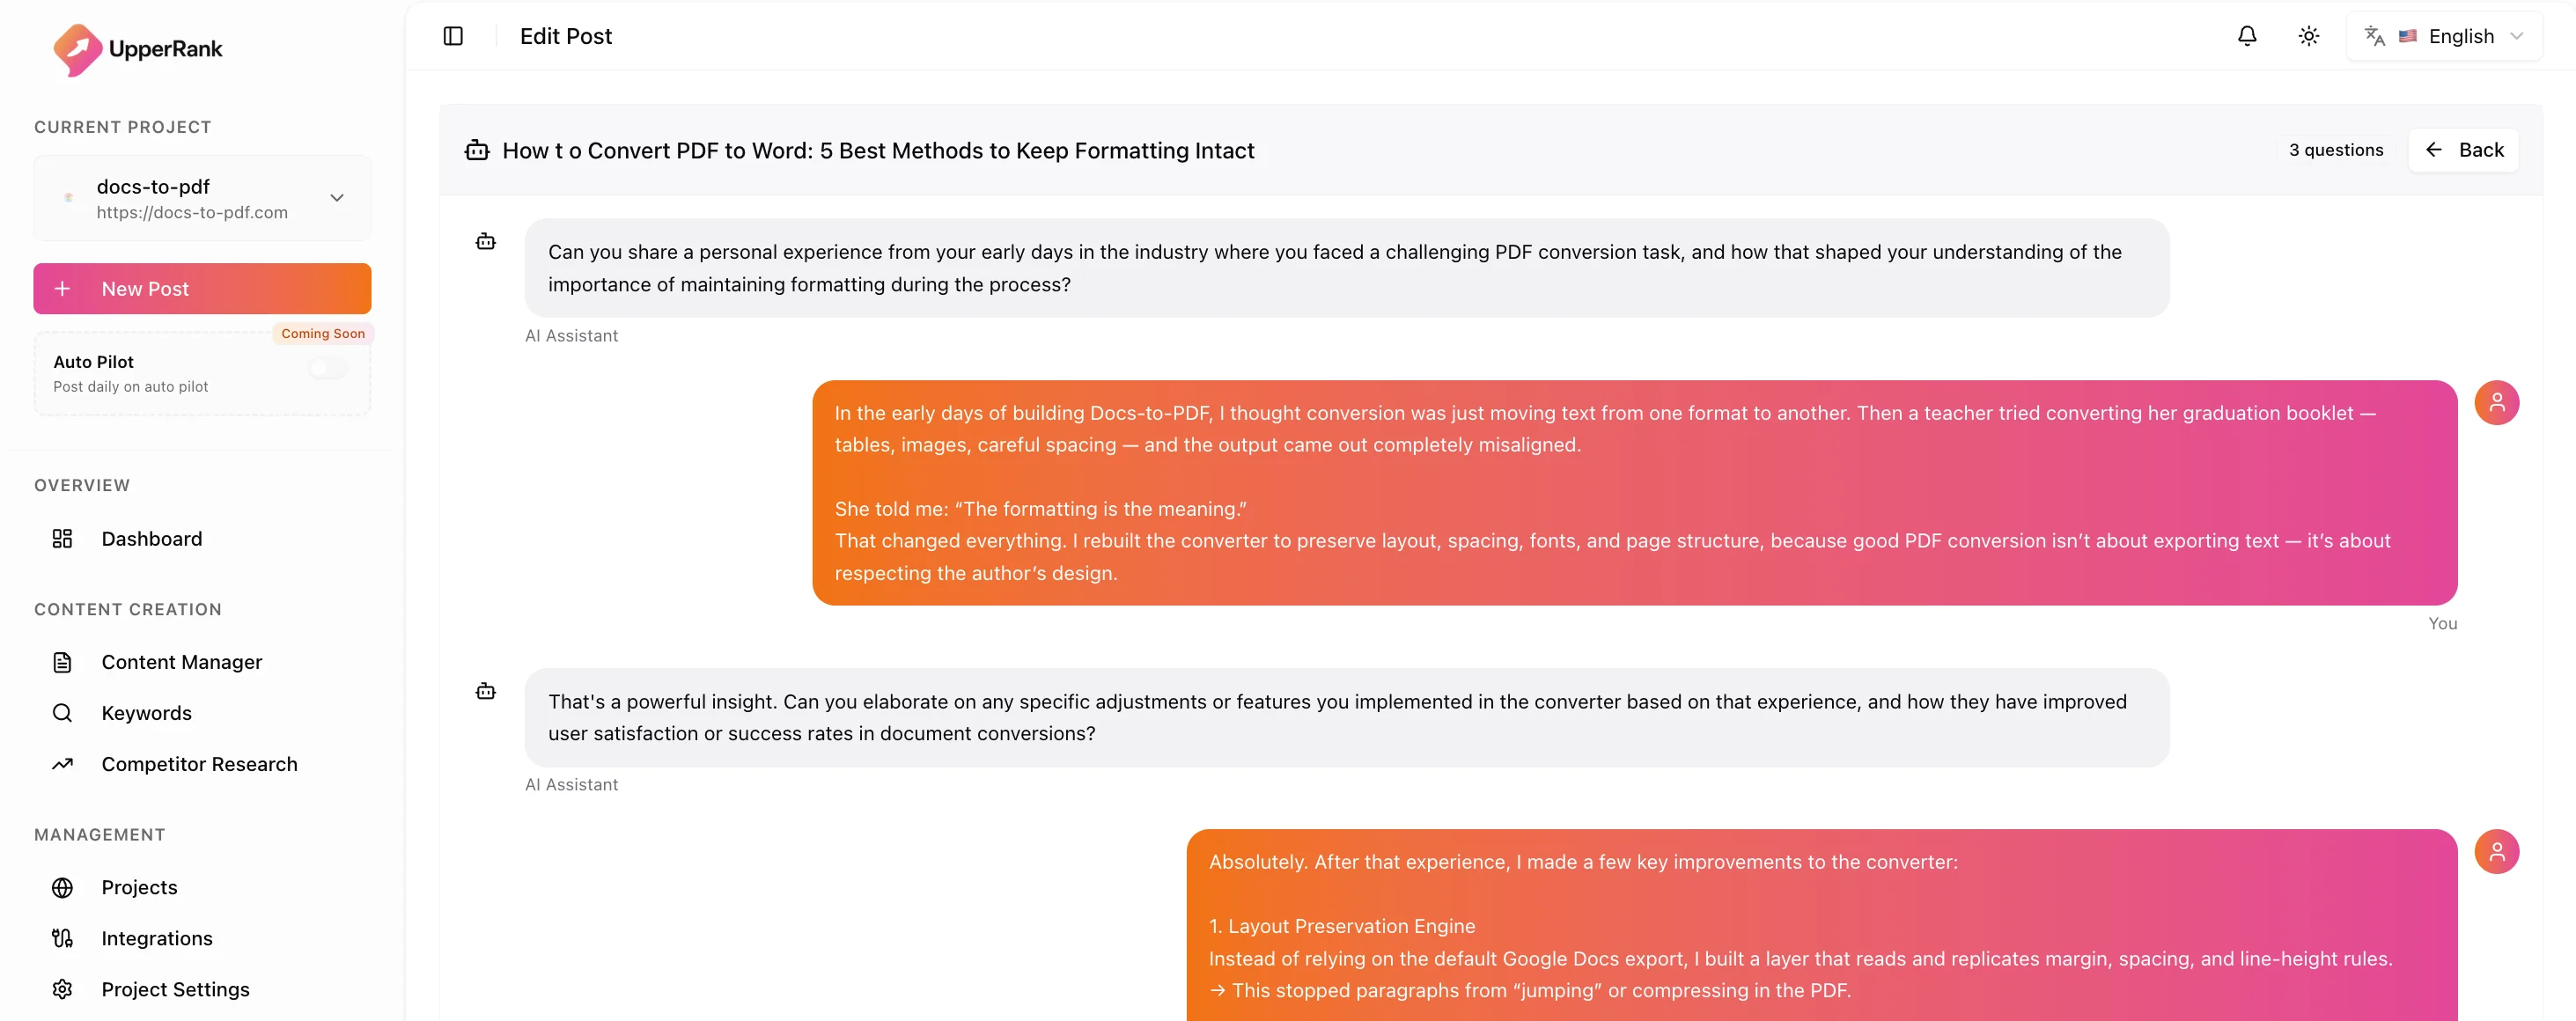Screen dimensions: 2576x1021
Task: Click the user avatar beside the pink answer
Action: [2498, 402]
